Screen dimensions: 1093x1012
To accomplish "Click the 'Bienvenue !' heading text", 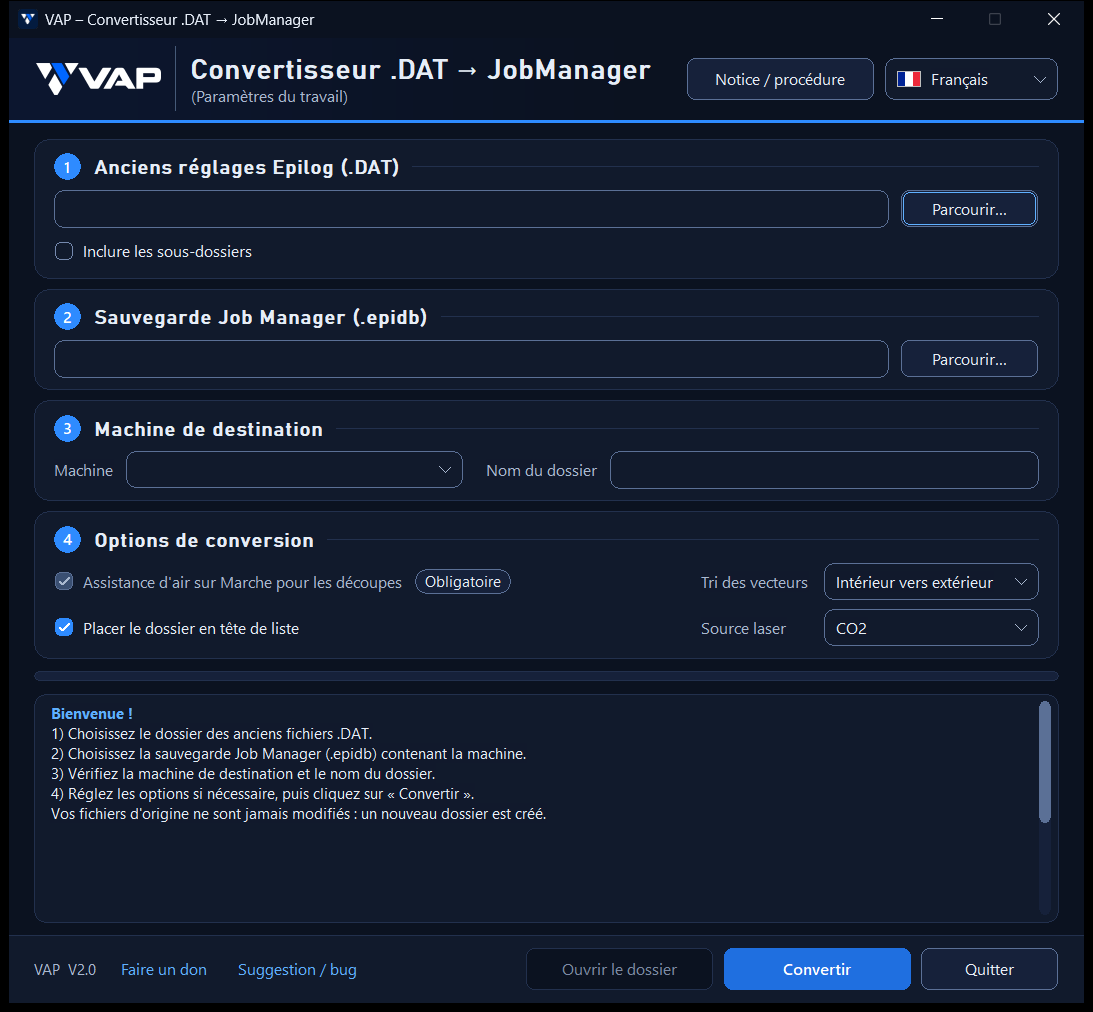I will point(92,714).
